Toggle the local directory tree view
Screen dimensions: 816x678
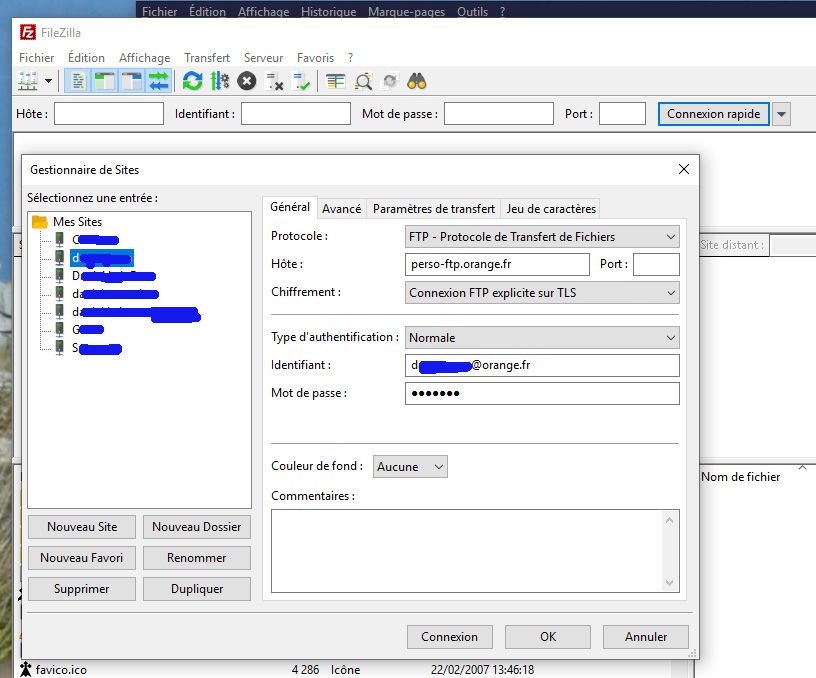(x=104, y=80)
